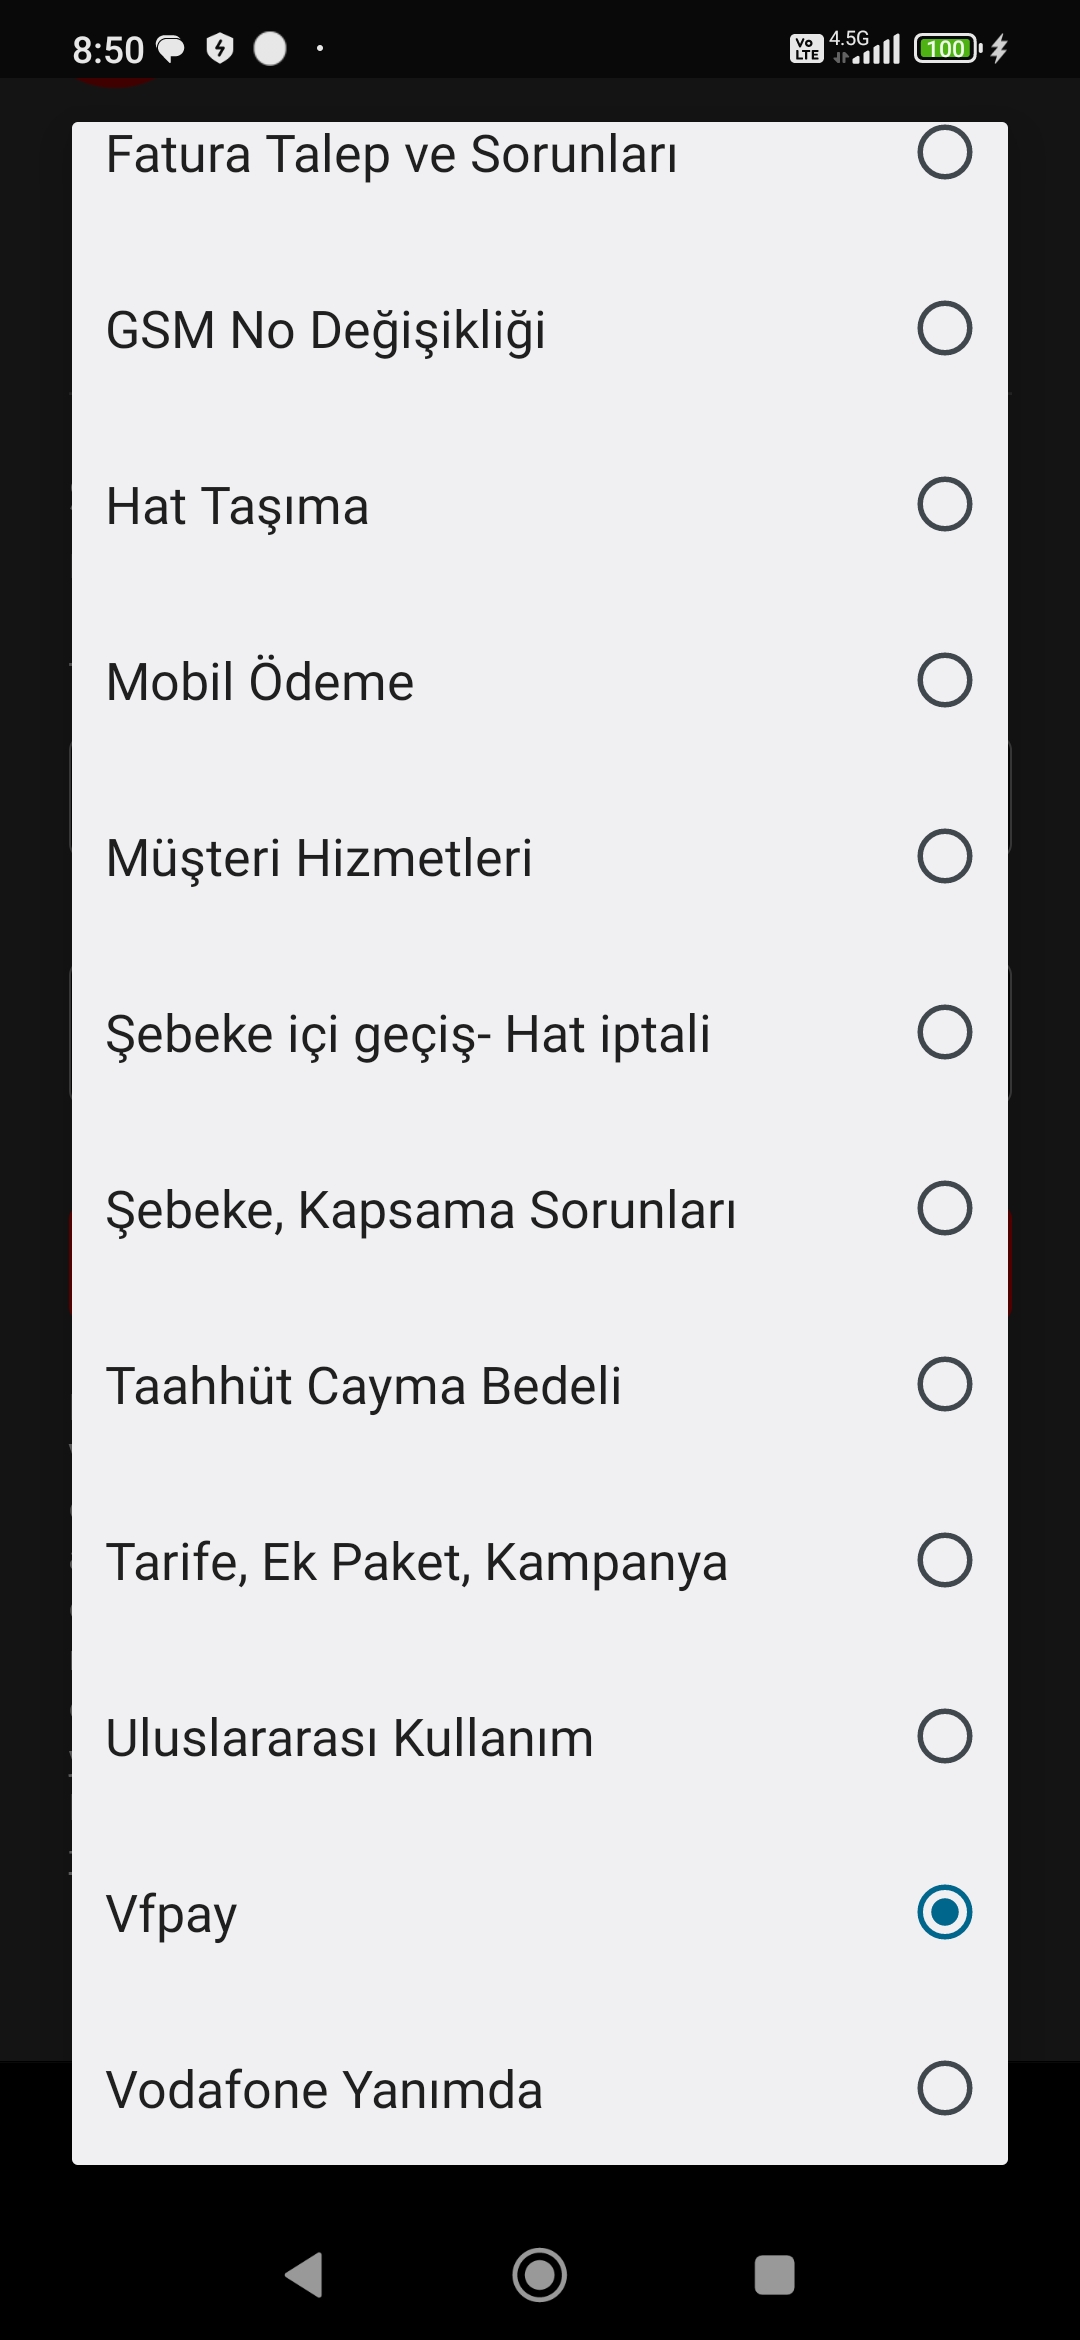Screen dimensions: 1080x2340
Task: Choose the Şebeke içi geçiş- Hat iptali radio button
Action: [x=944, y=1032]
